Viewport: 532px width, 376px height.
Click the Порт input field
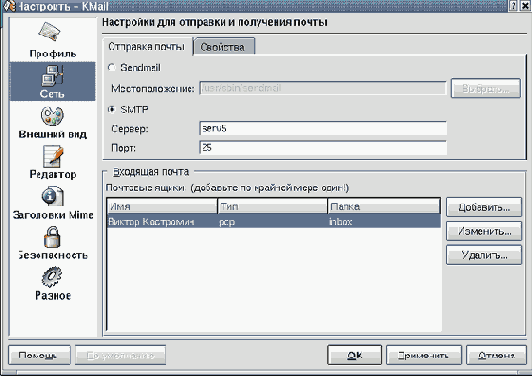tap(323, 148)
